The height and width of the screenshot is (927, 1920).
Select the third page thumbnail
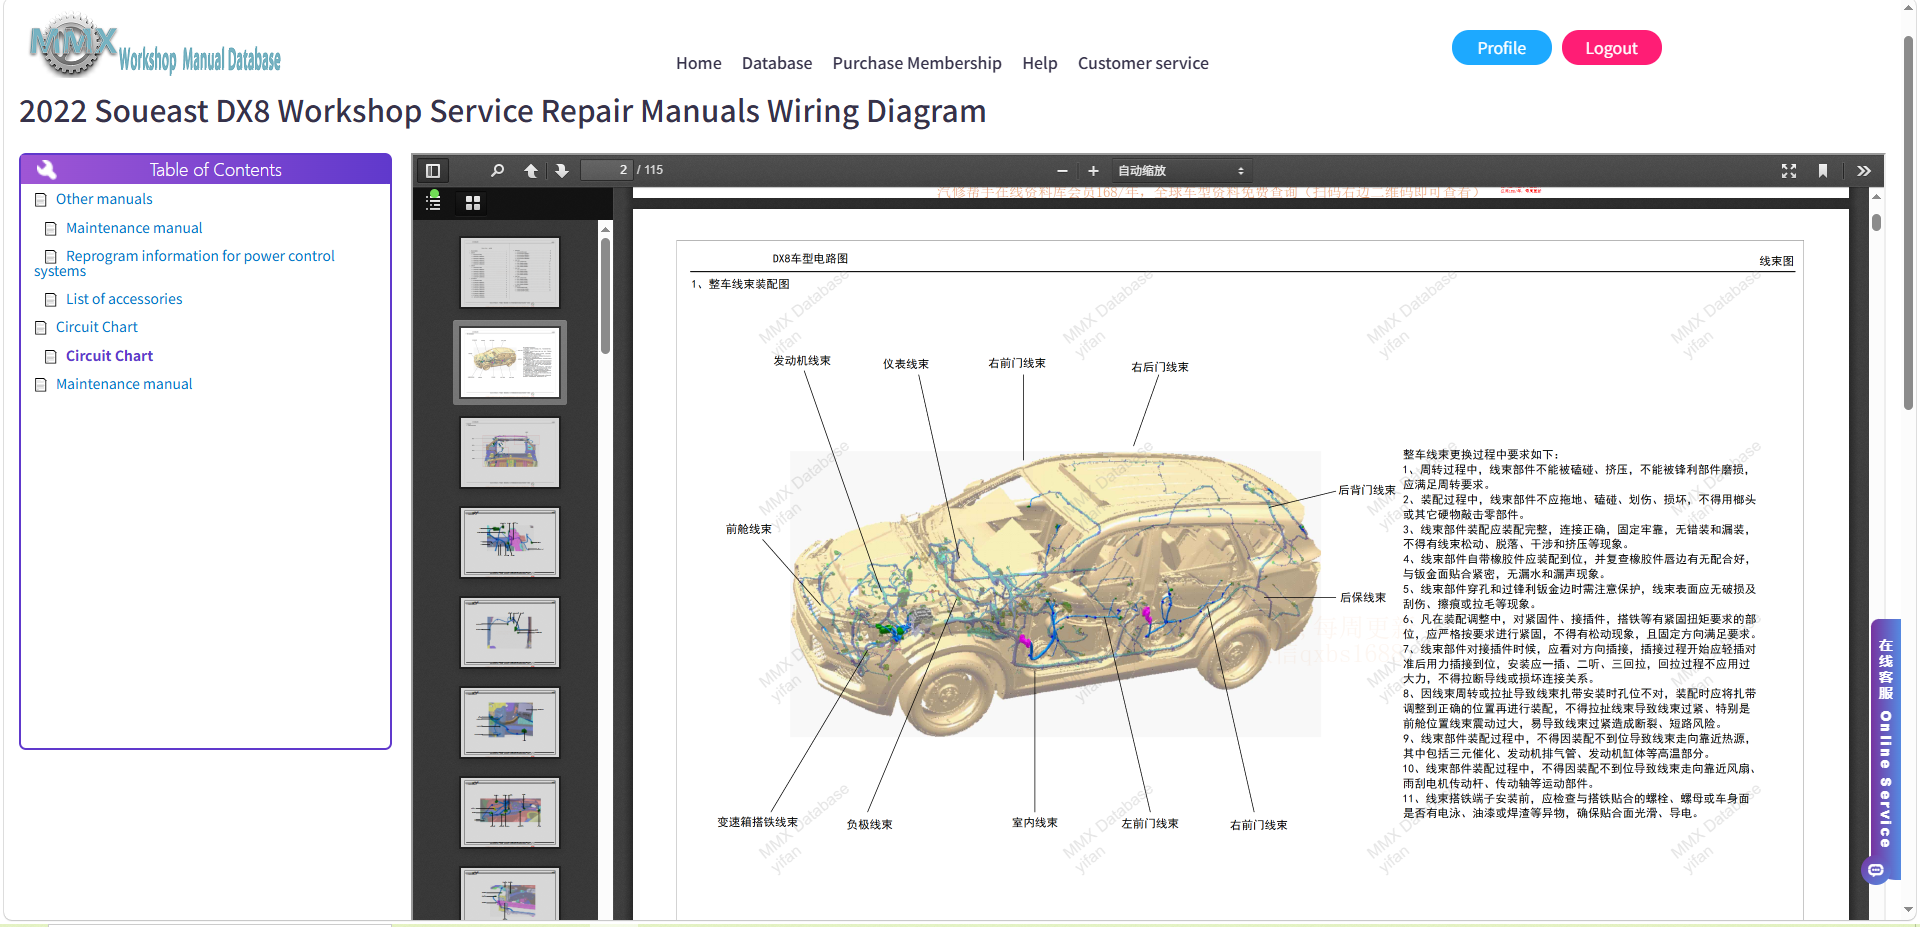pos(510,452)
